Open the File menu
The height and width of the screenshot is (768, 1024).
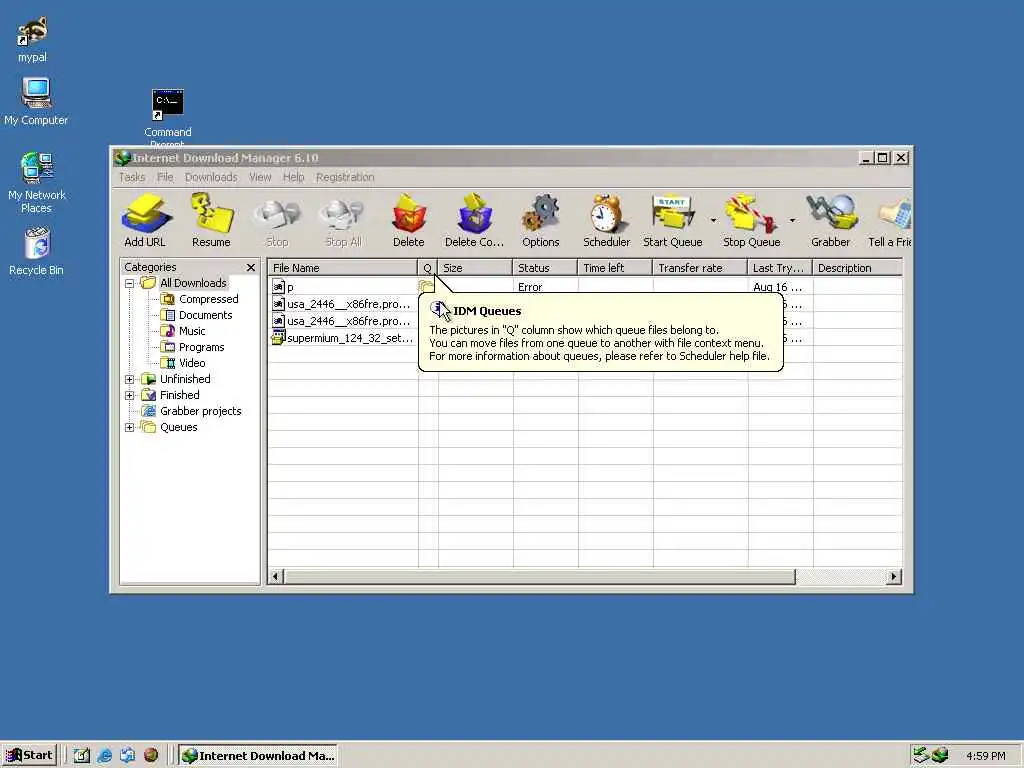pos(165,177)
